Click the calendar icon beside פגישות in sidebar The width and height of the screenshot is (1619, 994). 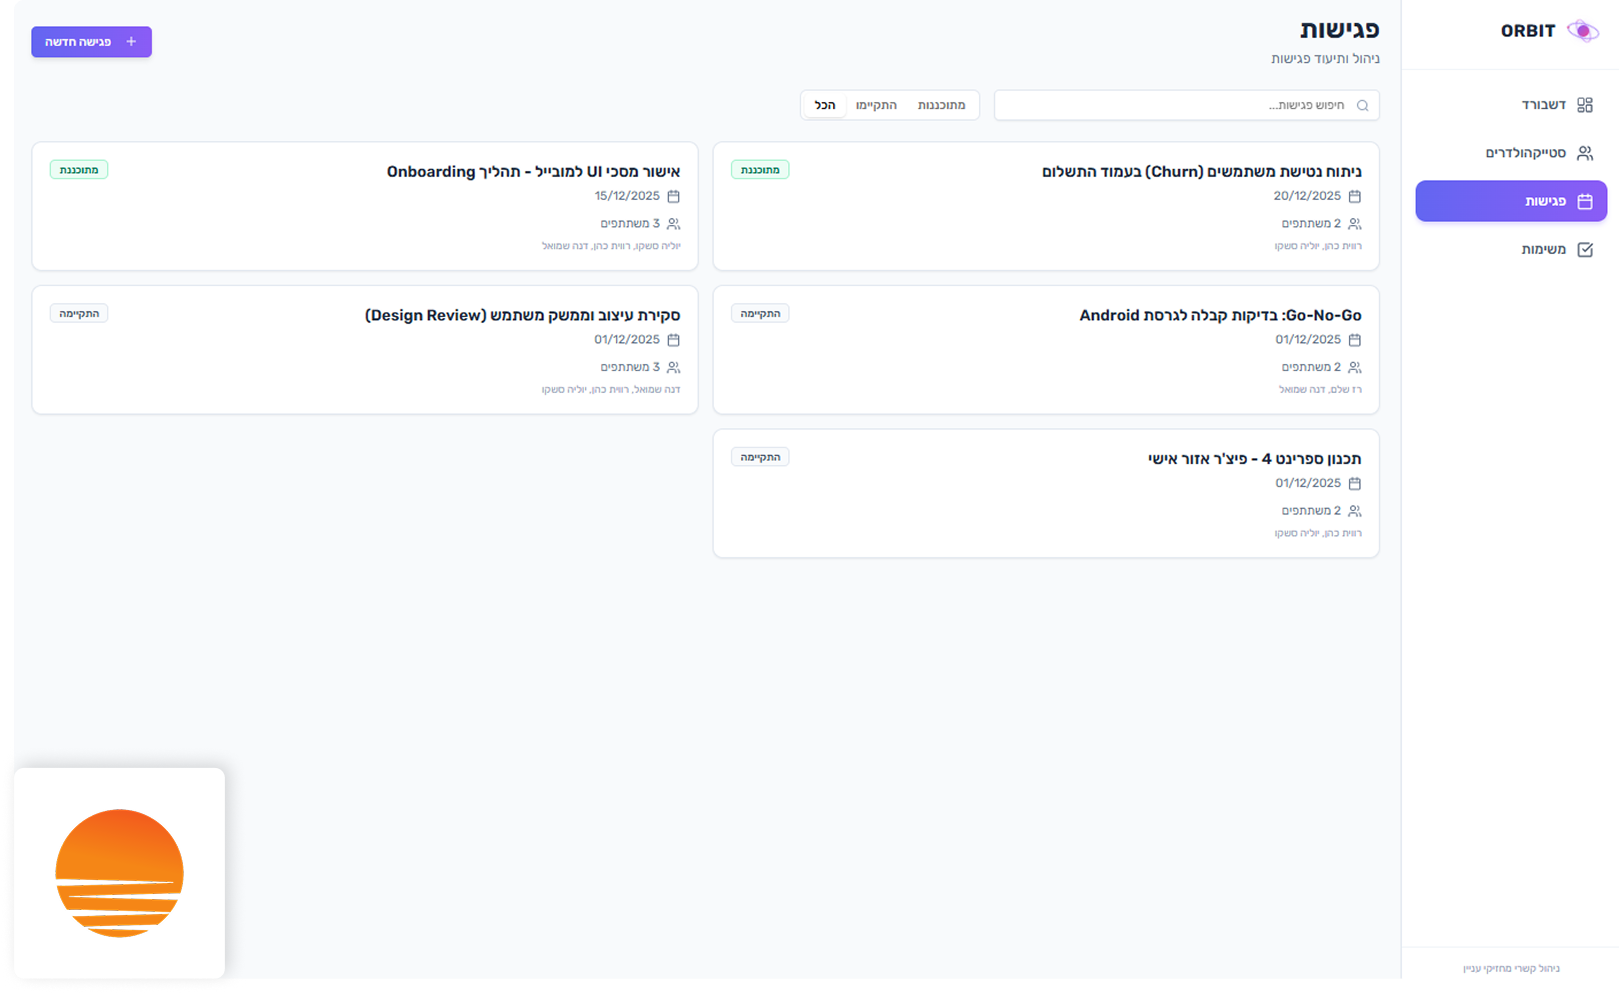point(1584,202)
